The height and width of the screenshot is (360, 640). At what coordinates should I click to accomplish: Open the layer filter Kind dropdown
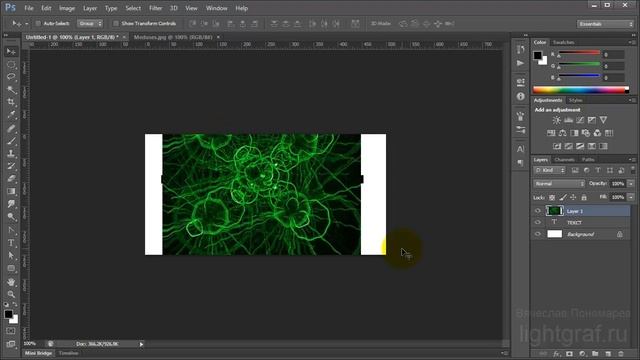[550, 170]
